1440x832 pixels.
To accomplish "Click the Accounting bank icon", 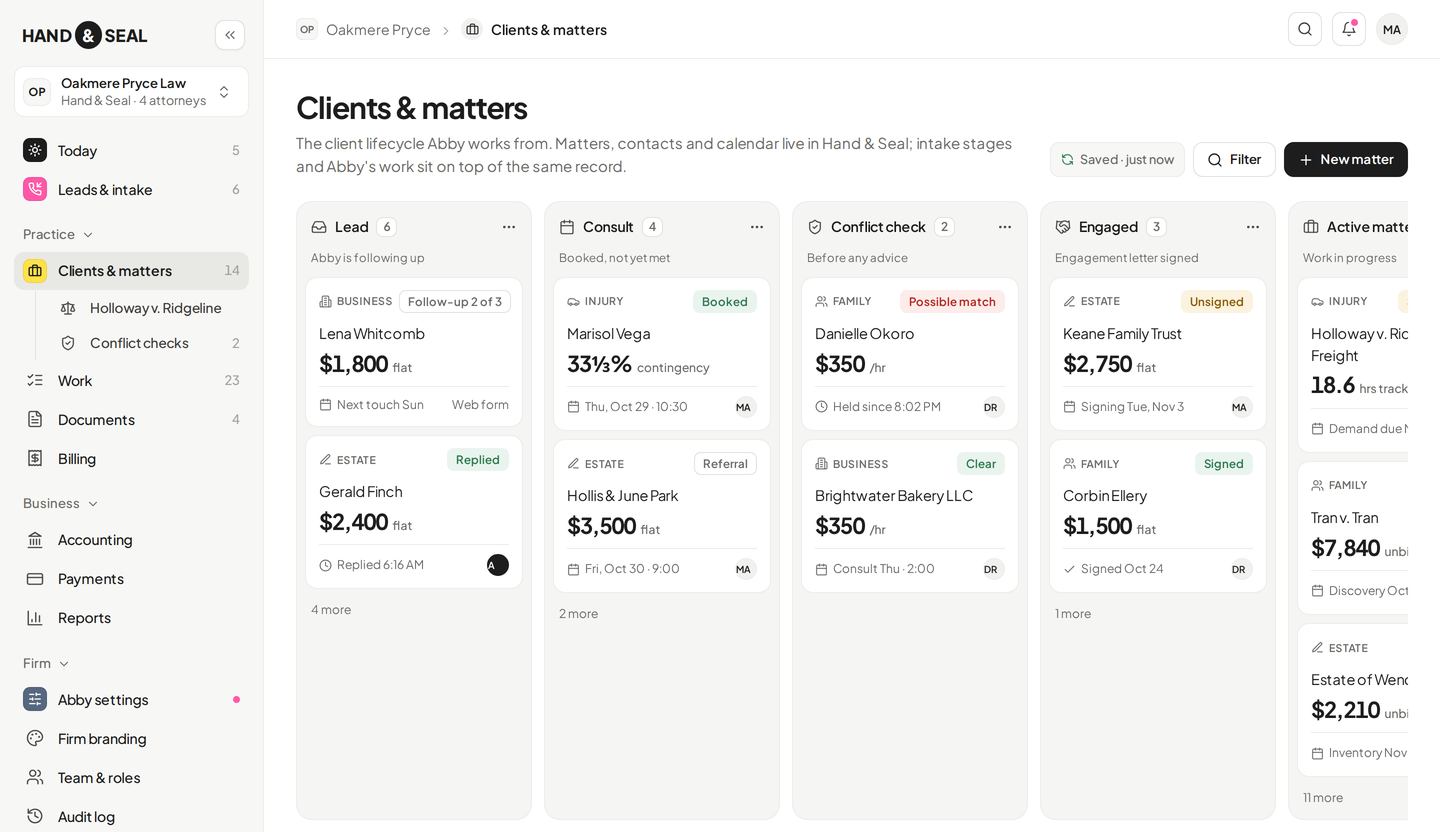I will [x=35, y=539].
